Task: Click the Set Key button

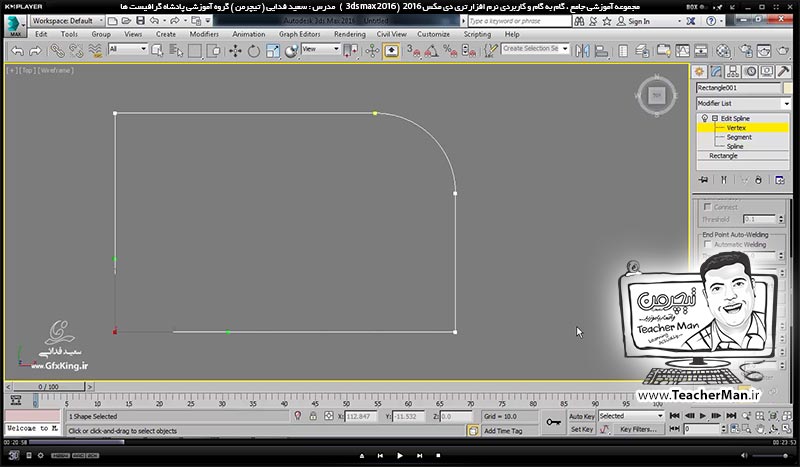Action: [x=582, y=429]
